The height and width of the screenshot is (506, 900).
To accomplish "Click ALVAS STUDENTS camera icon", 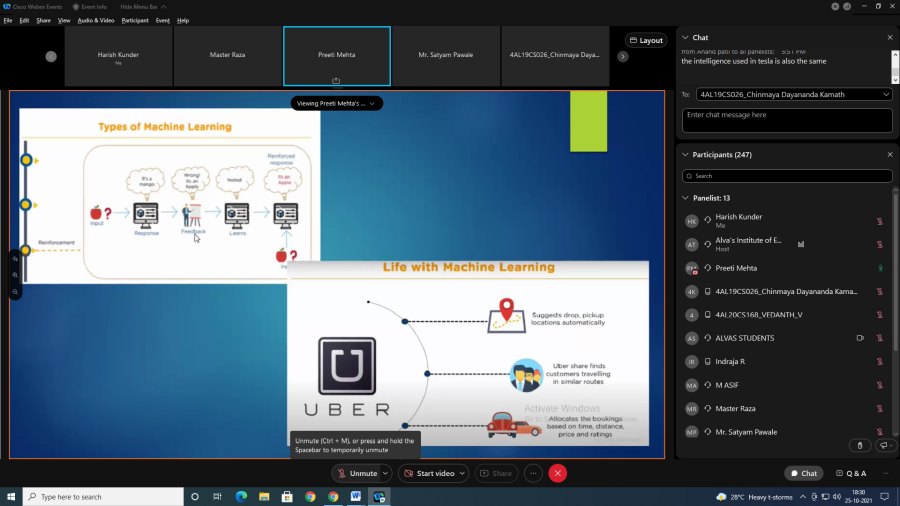I will pyautogui.click(x=860, y=338).
